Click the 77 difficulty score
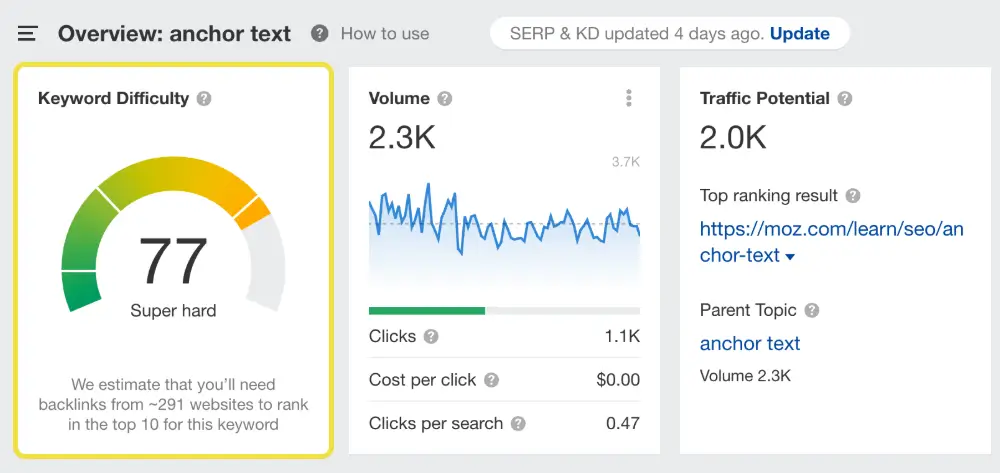Viewport: 1000px width, 473px height. tap(173, 262)
